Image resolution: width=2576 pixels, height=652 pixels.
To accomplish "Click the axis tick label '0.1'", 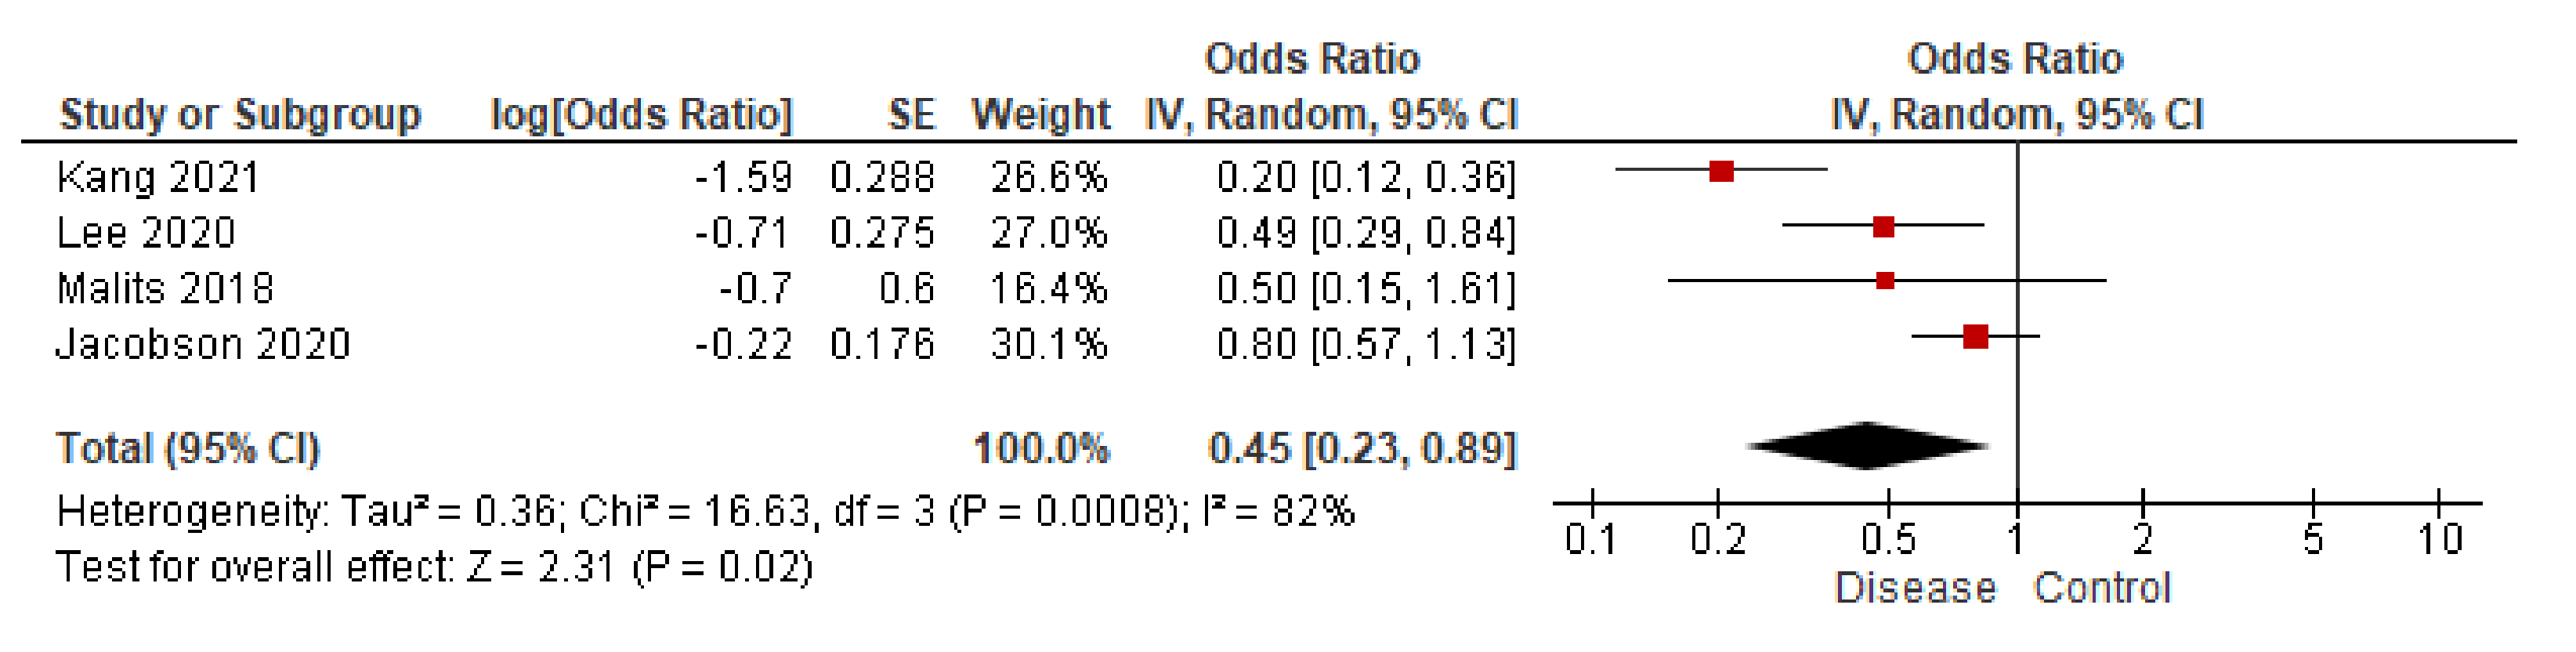I will 1591,540.
